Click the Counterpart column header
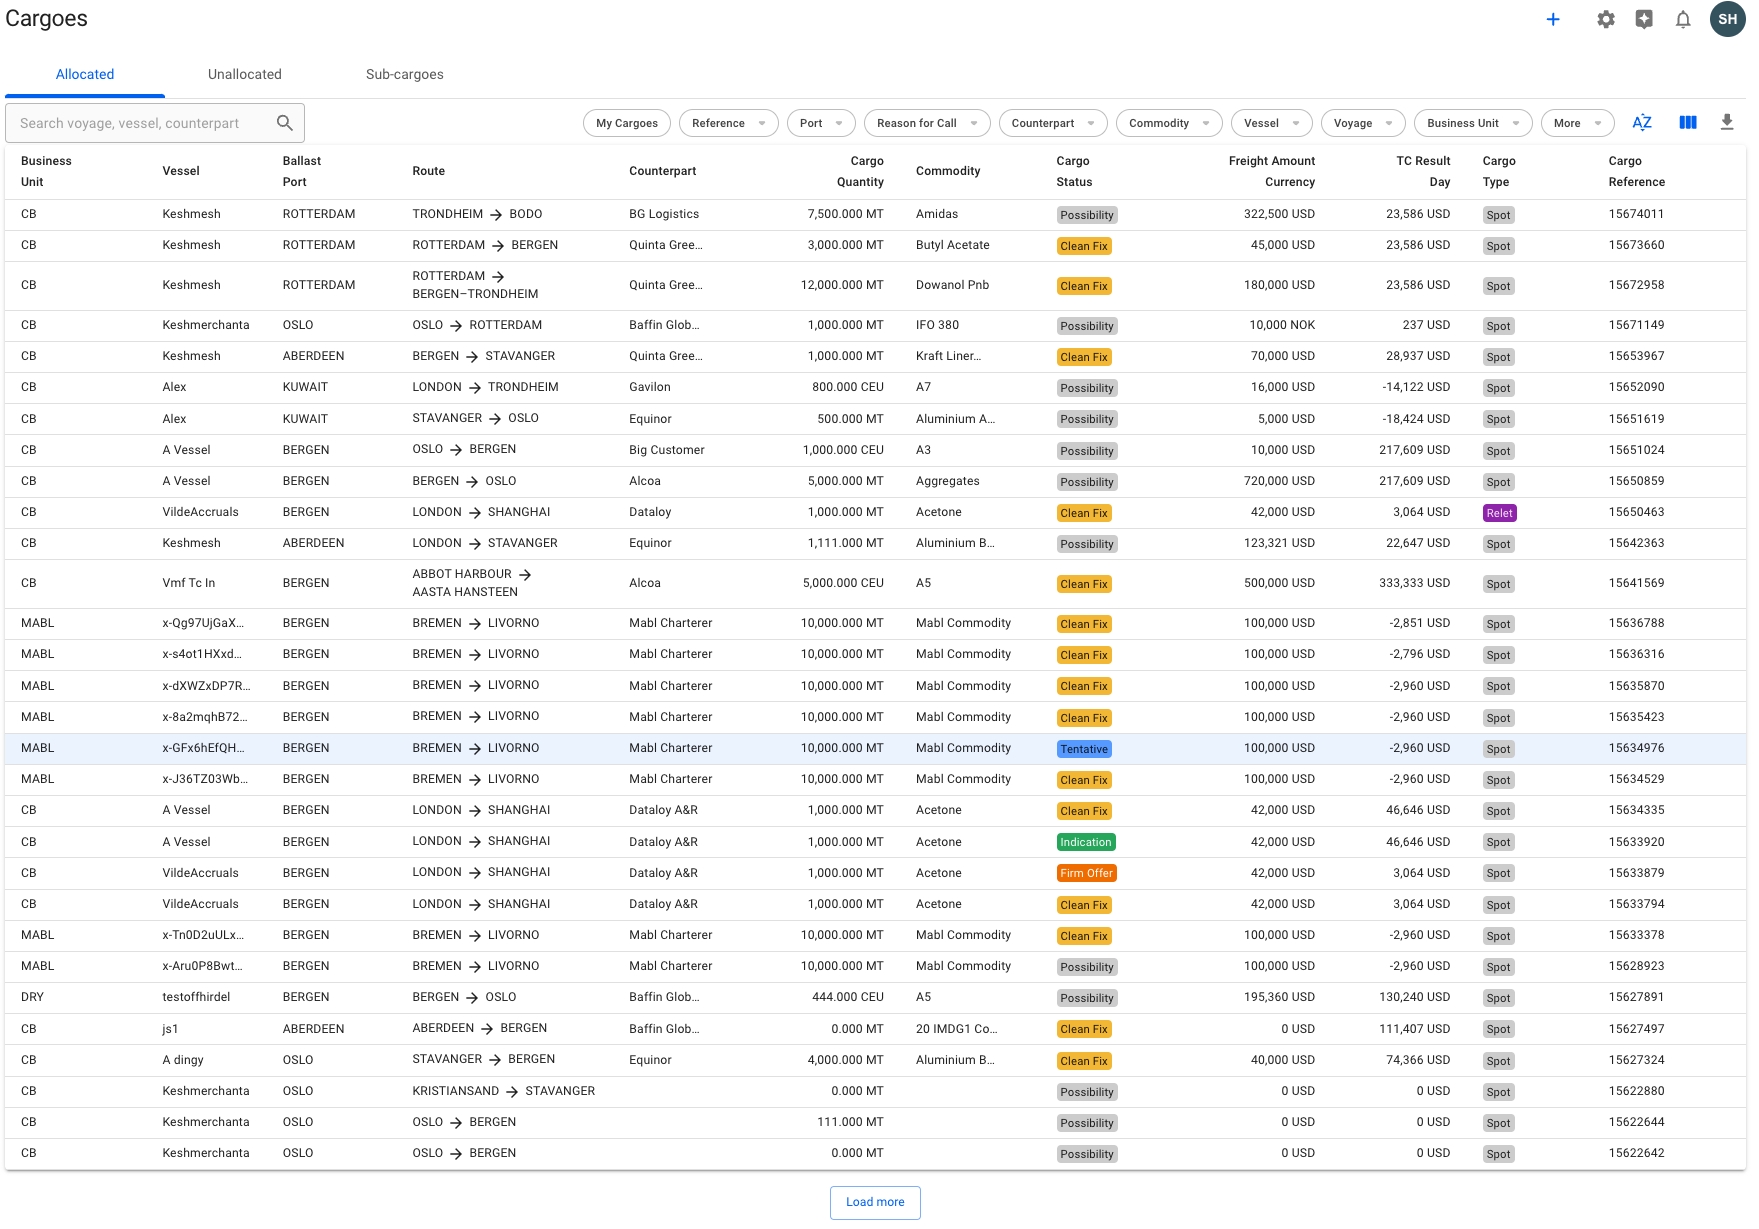Screen dimensions: 1759x1229 [x=662, y=171]
